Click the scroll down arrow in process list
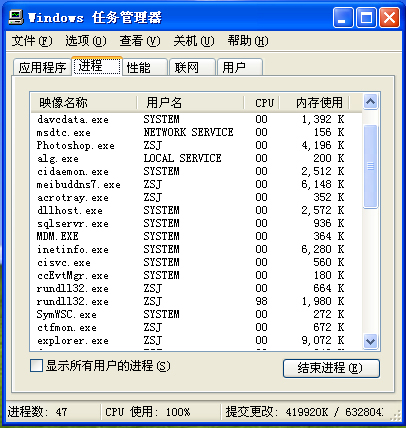This screenshot has width=406, height=428. point(371,341)
